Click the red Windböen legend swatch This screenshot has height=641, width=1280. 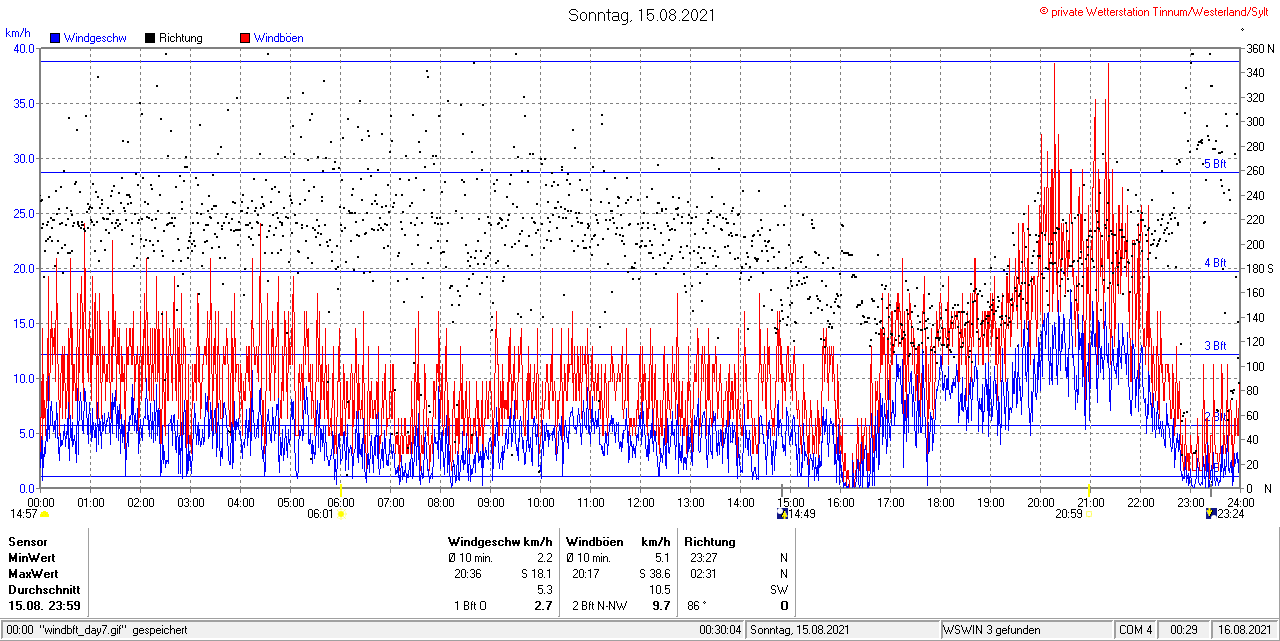[245, 38]
